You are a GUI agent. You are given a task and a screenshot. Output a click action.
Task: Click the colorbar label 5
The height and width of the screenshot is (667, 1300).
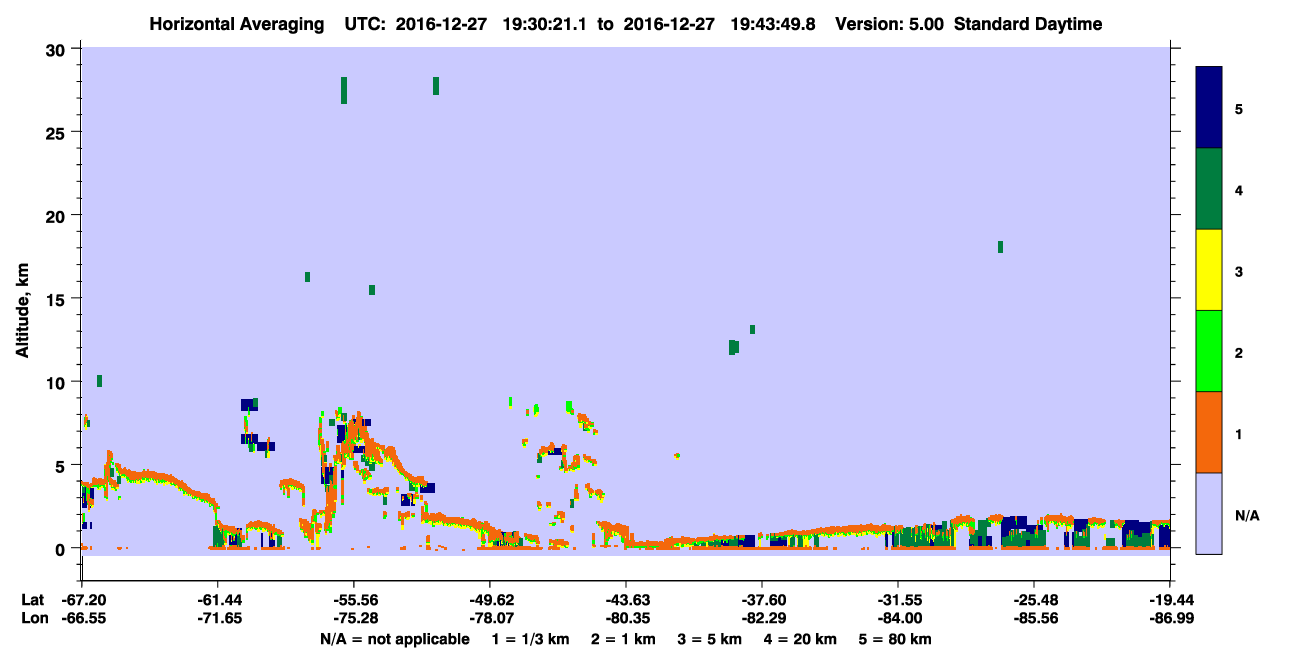[x=1239, y=109]
